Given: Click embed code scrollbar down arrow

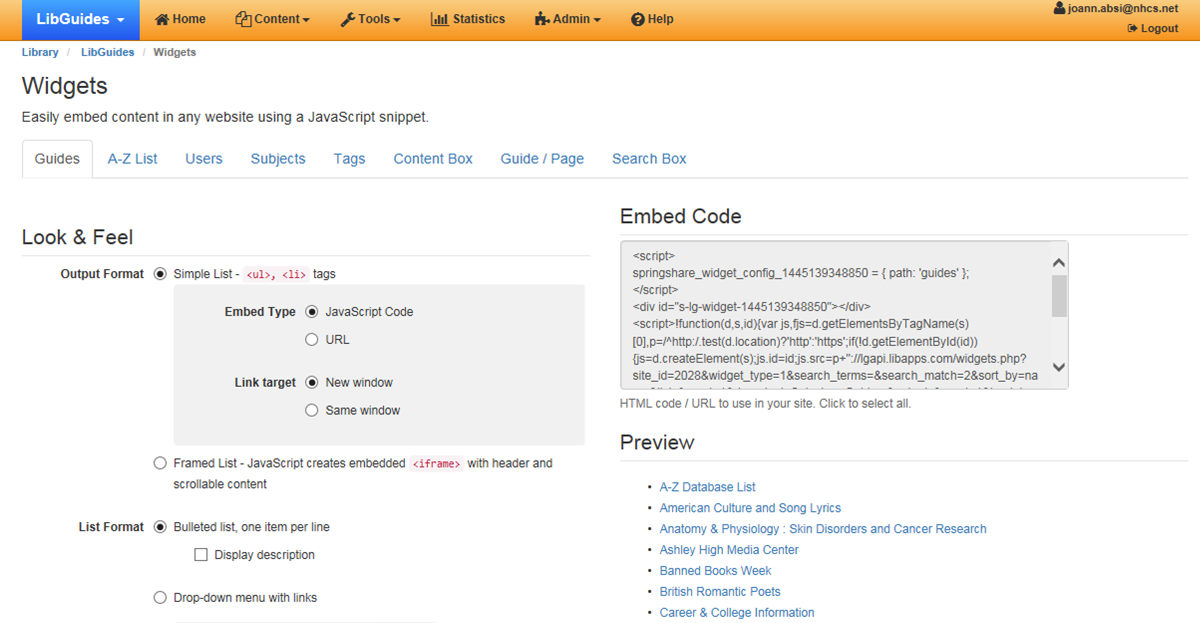Looking at the screenshot, I should (1059, 367).
